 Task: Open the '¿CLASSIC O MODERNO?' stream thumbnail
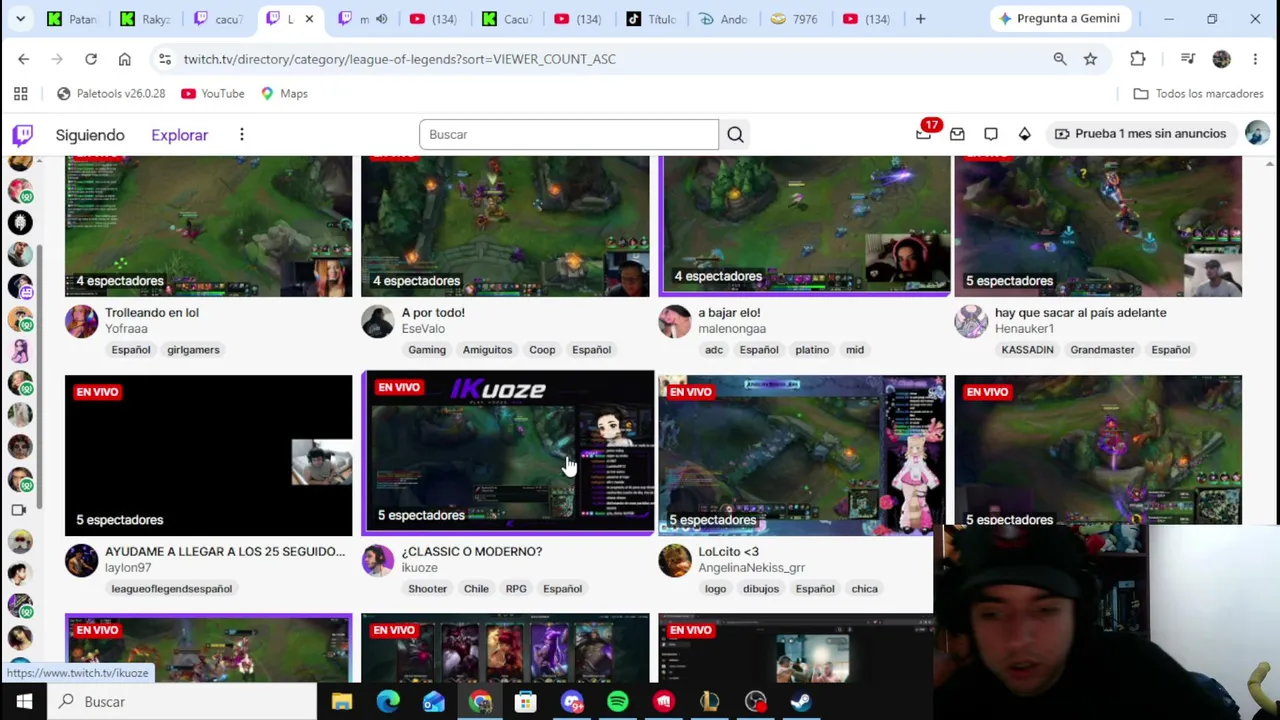click(x=508, y=451)
